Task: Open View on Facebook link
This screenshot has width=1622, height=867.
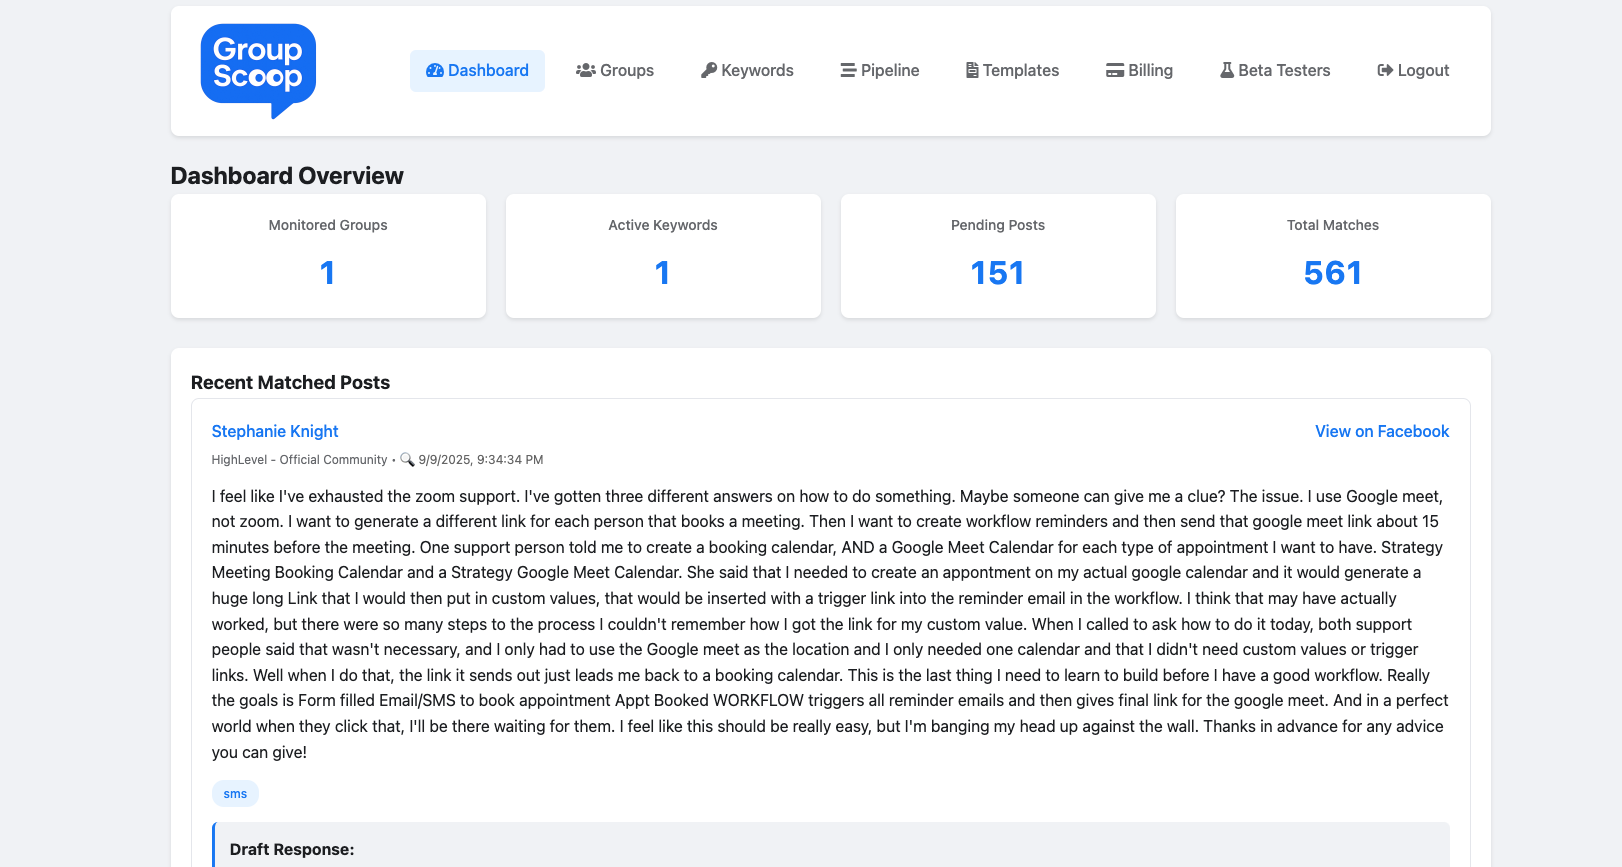Action: 1382,431
